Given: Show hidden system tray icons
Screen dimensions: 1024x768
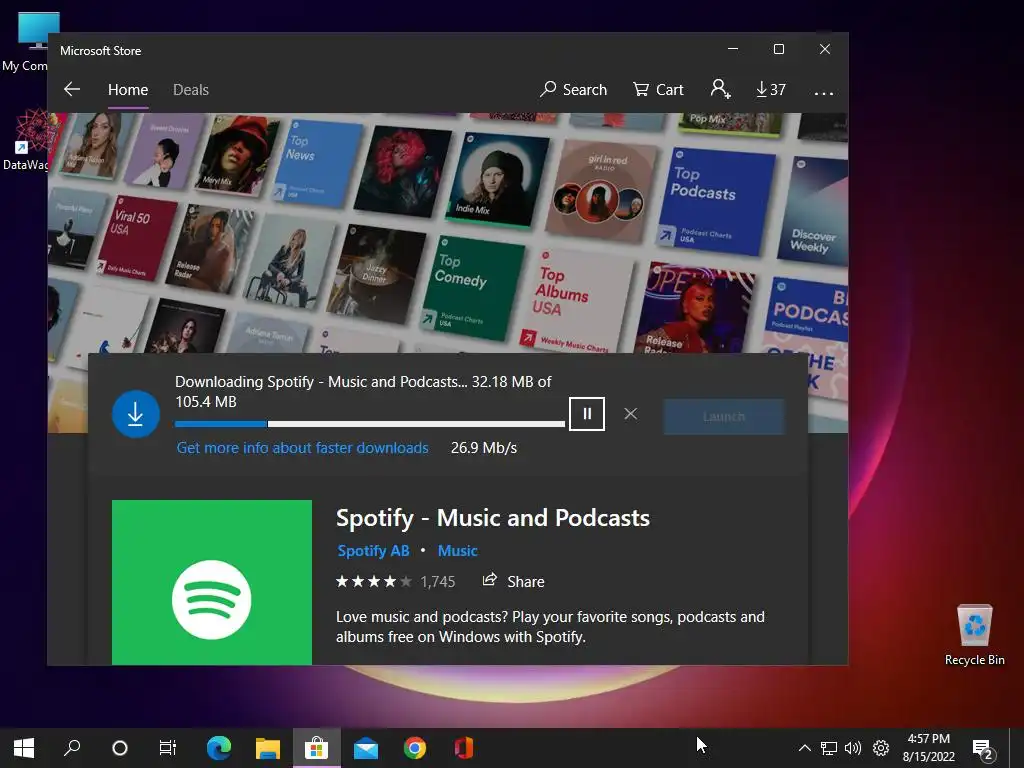Looking at the screenshot, I should point(805,748).
